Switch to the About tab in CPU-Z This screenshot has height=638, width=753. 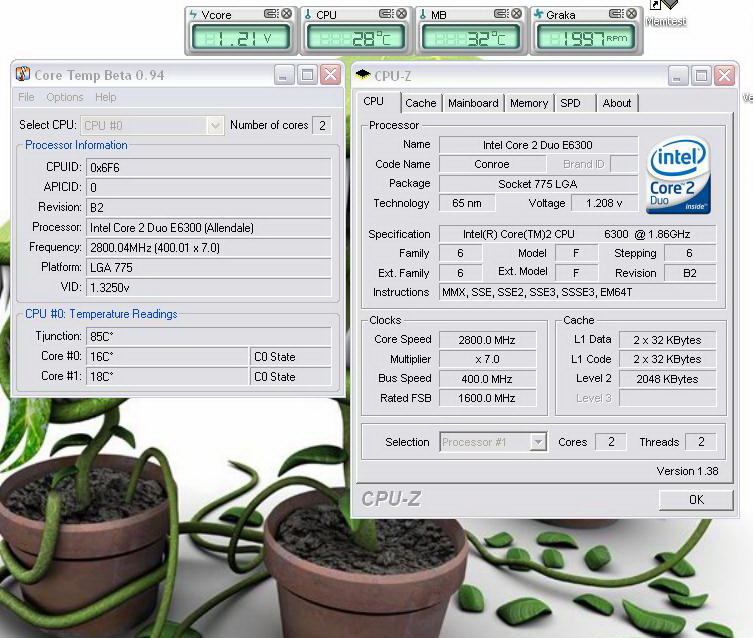tap(617, 103)
